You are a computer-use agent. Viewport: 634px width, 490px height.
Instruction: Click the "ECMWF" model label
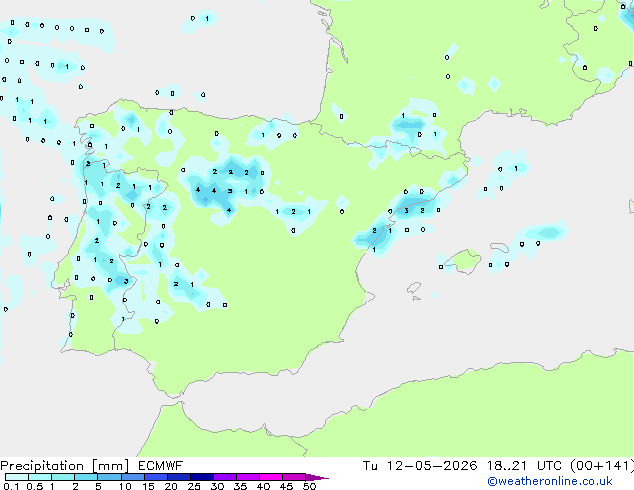(161, 466)
